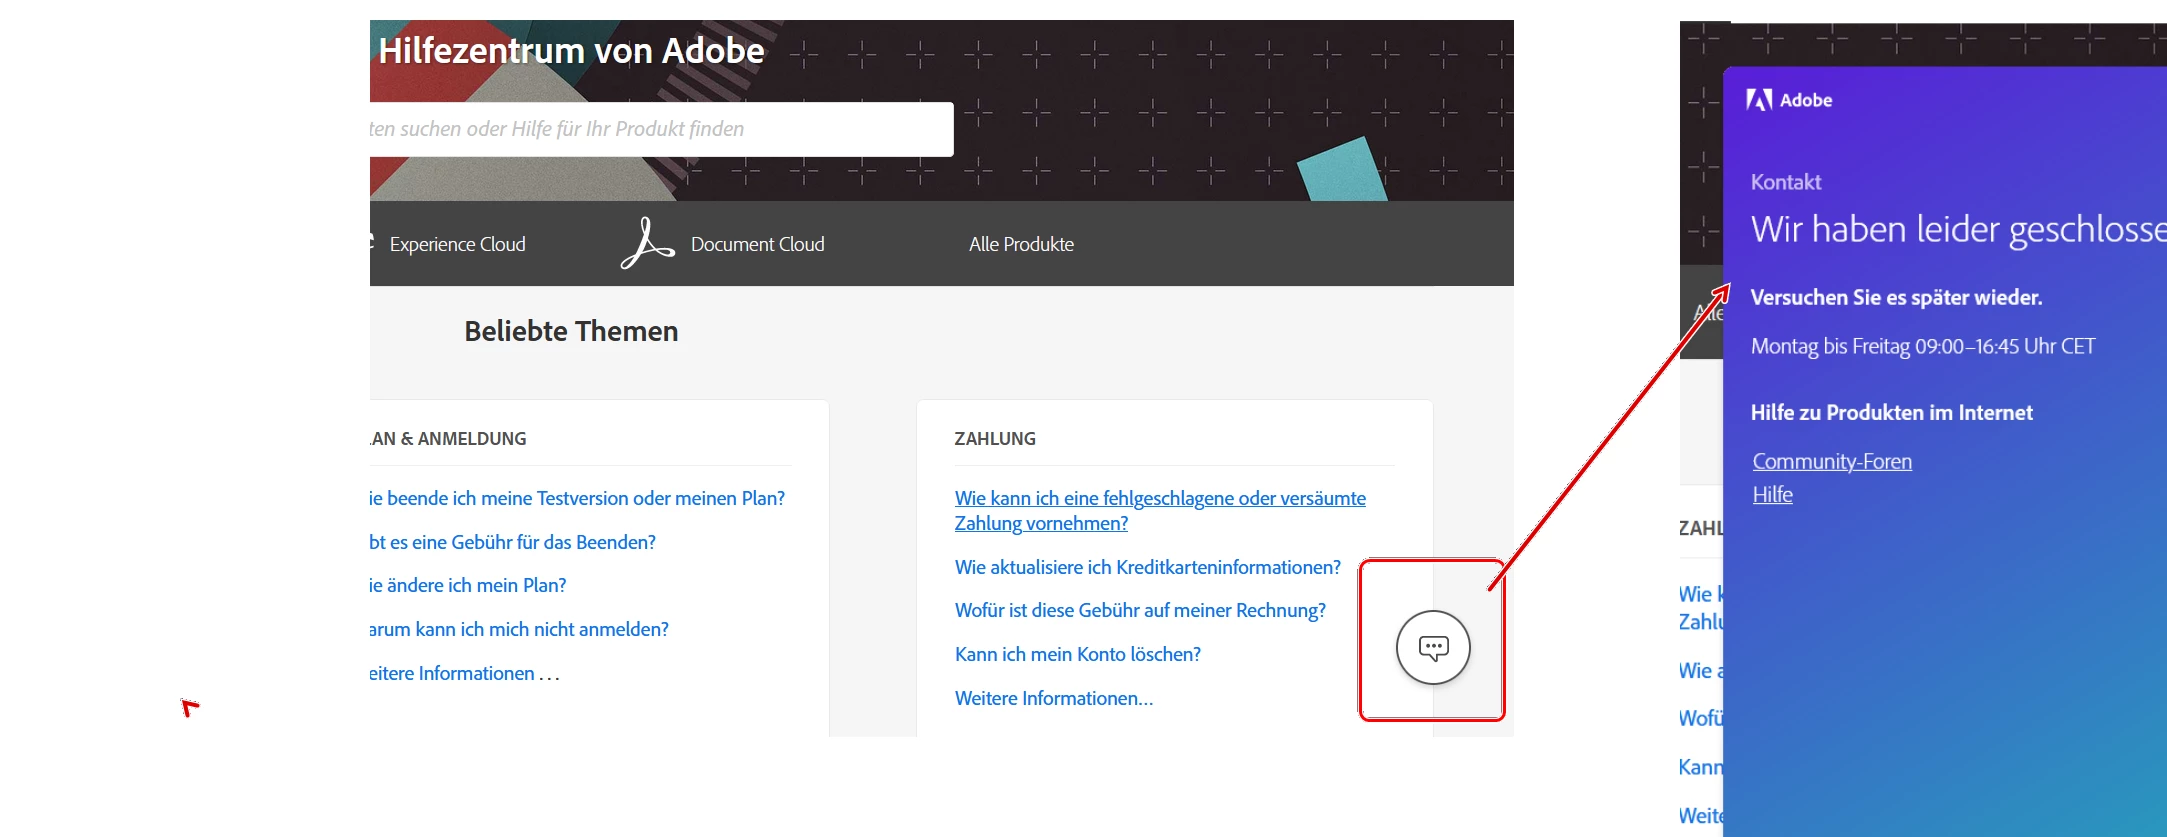Click the 'Beliebte Themen' heading
Viewport: 2167px width, 837px height.
tap(571, 331)
